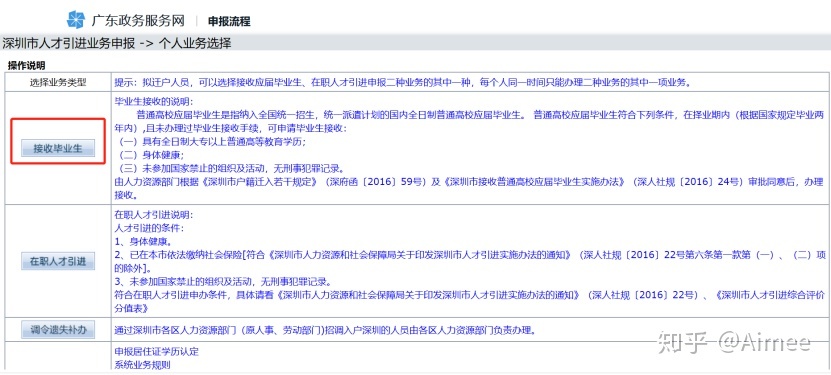
Task: Choose the 在职人才引进 button
Action: [58, 262]
